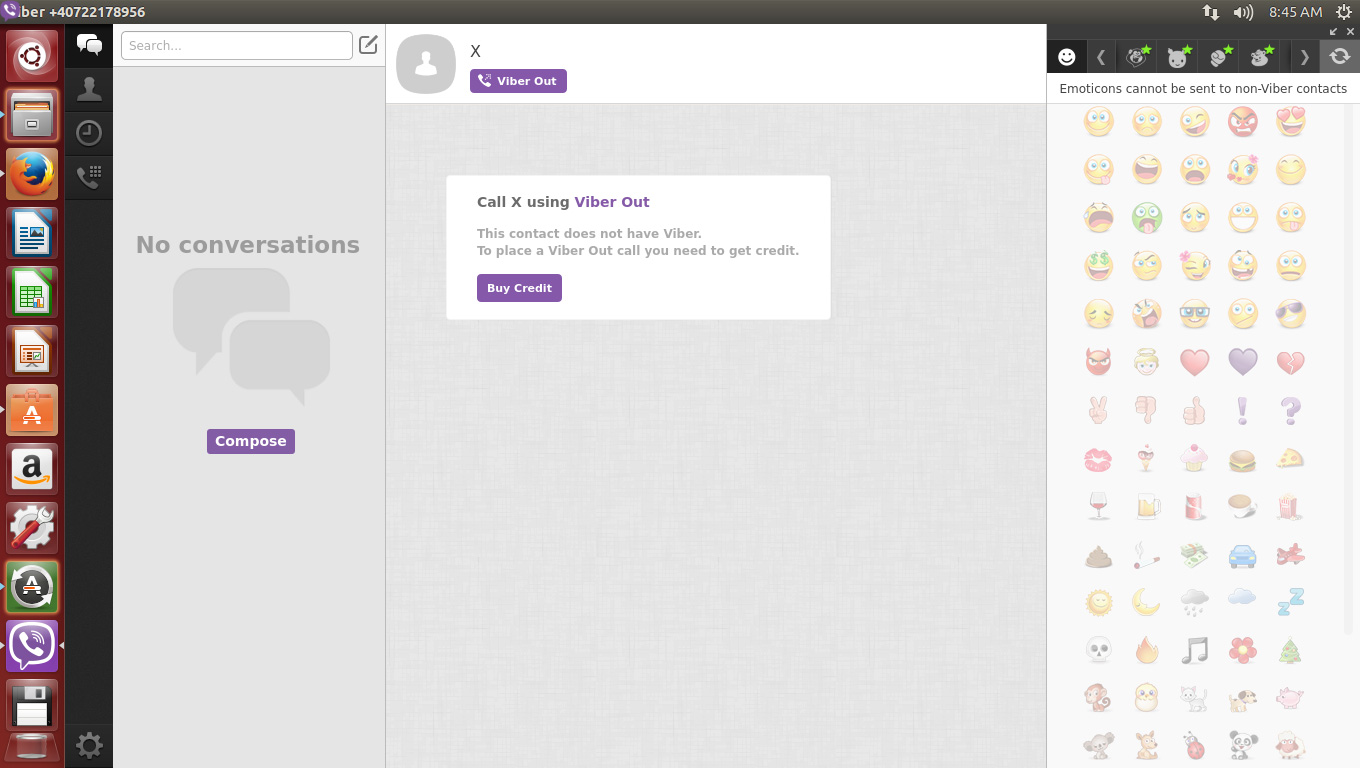Pick the red heart emoticon
This screenshot has height=768, width=1360.
1195,362
